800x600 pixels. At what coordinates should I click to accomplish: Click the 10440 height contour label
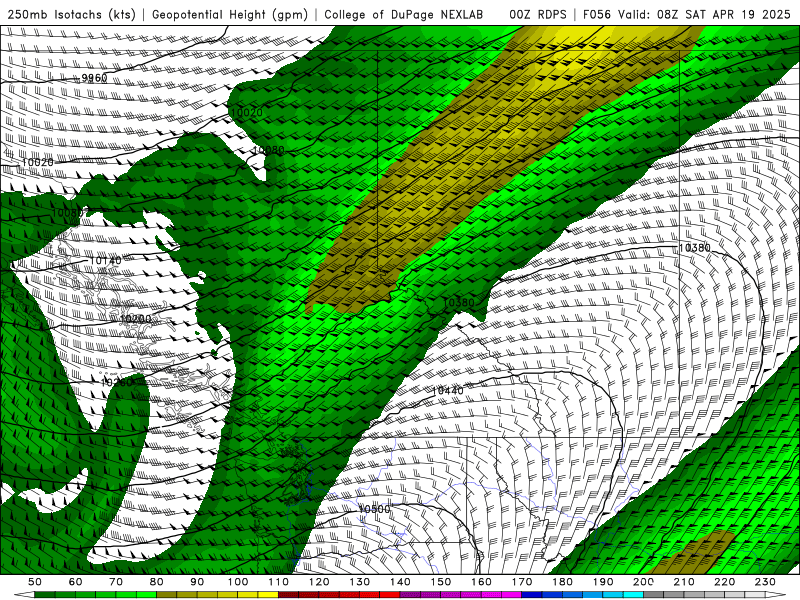tap(447, 391)
